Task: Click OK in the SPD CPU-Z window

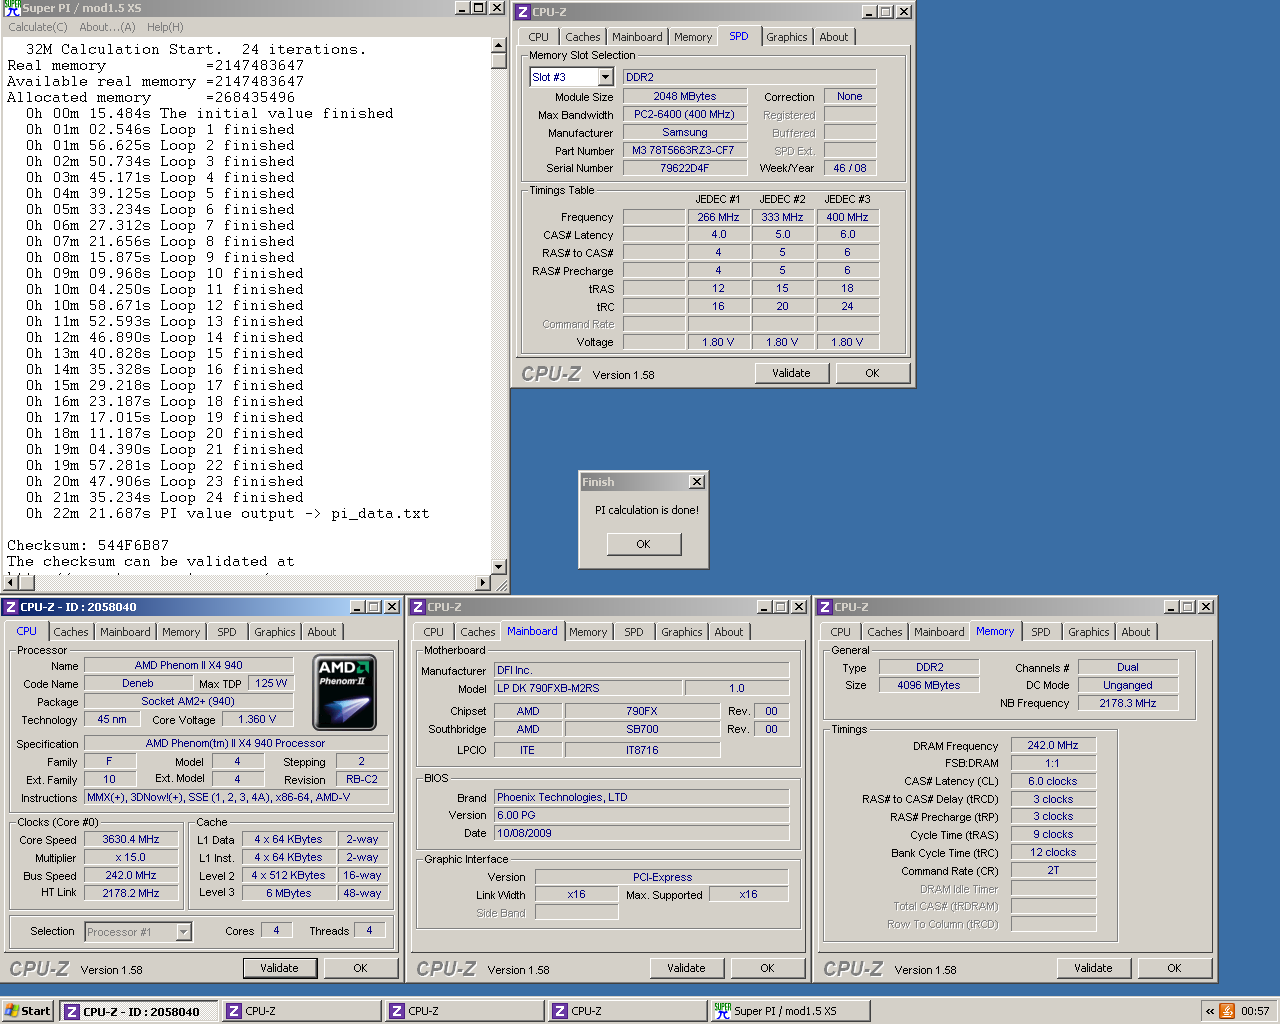Action: pos(872,373)
